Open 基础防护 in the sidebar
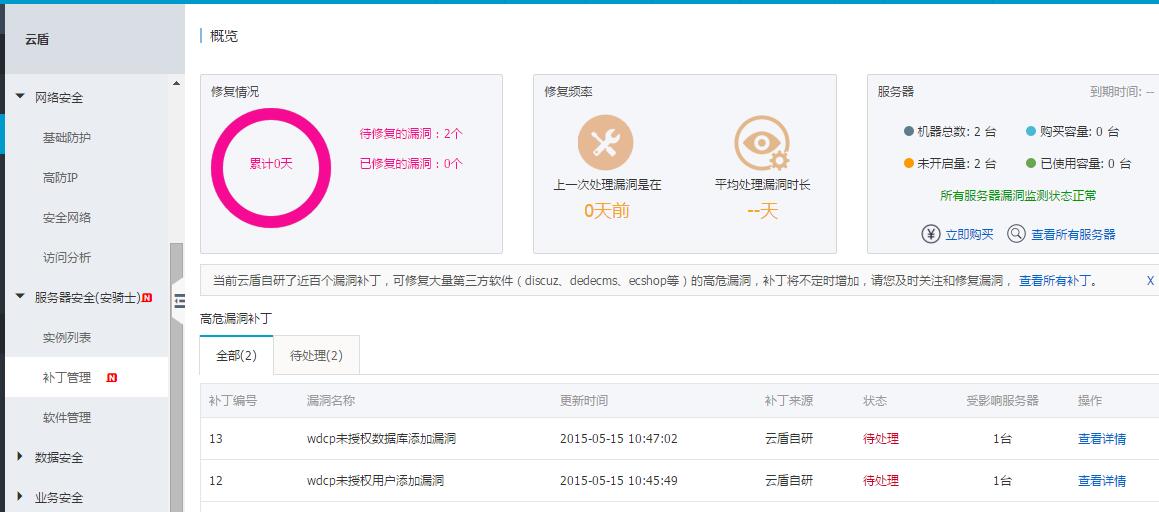The image size is (1159, 512). point(67,138)
